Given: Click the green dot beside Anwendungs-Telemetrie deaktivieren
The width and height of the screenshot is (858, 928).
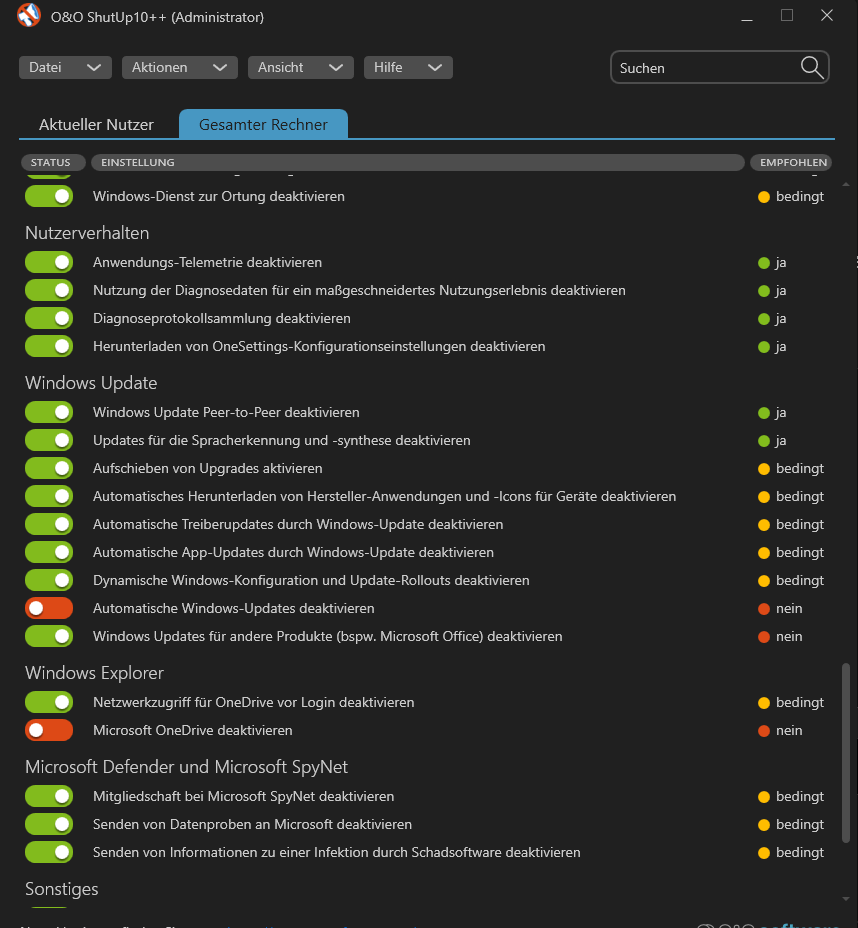Looking at the screenshot, I should 764,263.
